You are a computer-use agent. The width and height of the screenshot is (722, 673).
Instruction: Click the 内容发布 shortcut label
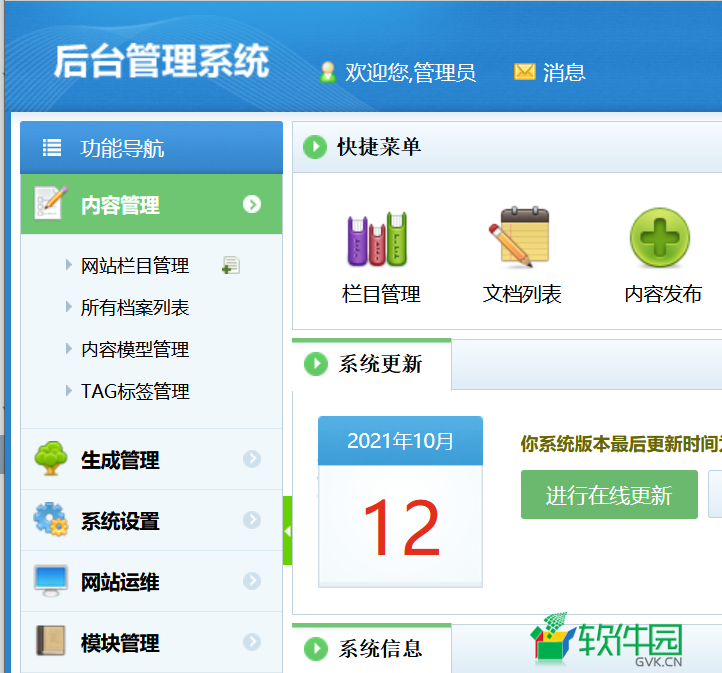pyautogui.click(x=663, y=294)
